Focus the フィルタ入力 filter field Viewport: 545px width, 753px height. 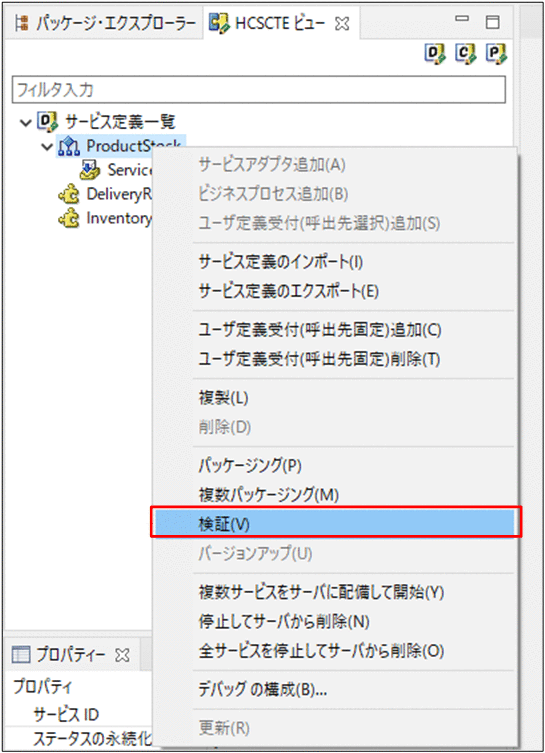click(258, 89)
